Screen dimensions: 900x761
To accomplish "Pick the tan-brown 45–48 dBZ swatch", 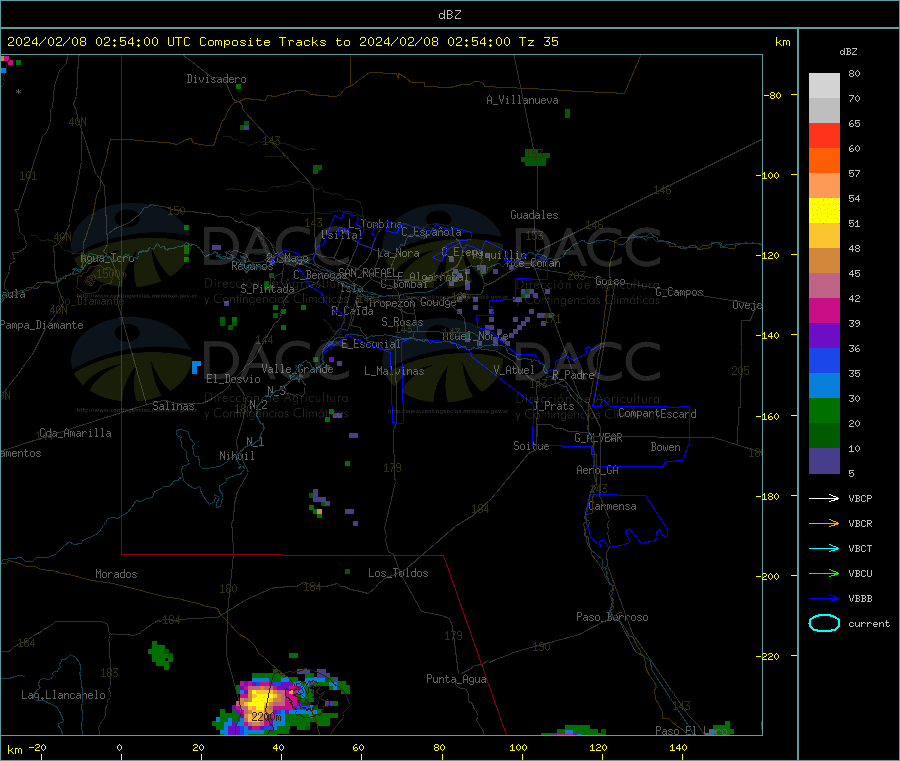I will [824, 261].
